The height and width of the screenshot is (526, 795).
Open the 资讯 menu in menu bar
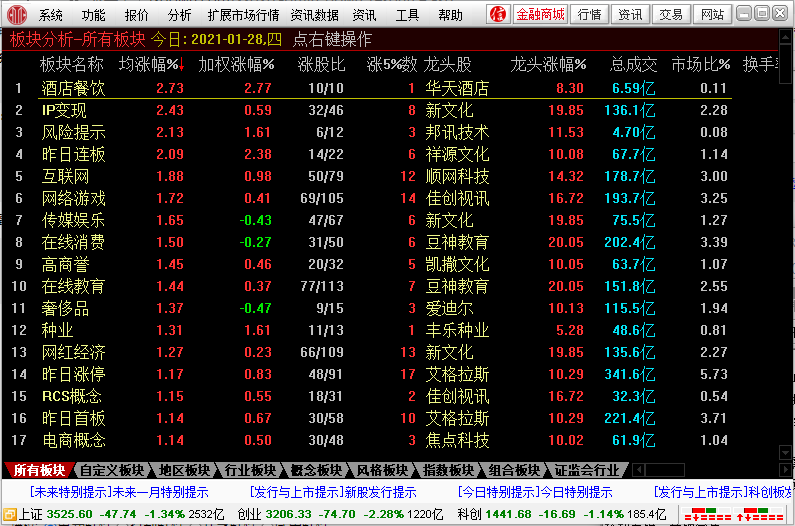pos(364,15)
